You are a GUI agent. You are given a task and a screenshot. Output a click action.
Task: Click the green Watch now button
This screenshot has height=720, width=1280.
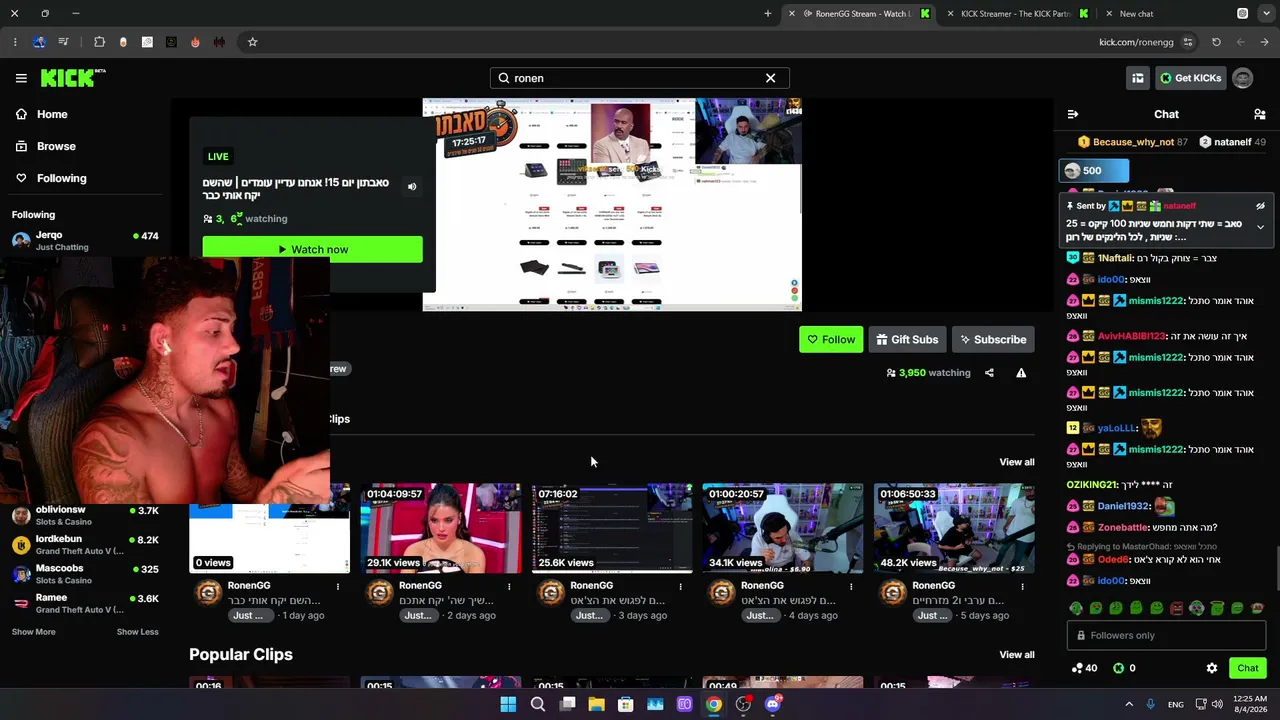pyautogui.click(x=312, y=249)
